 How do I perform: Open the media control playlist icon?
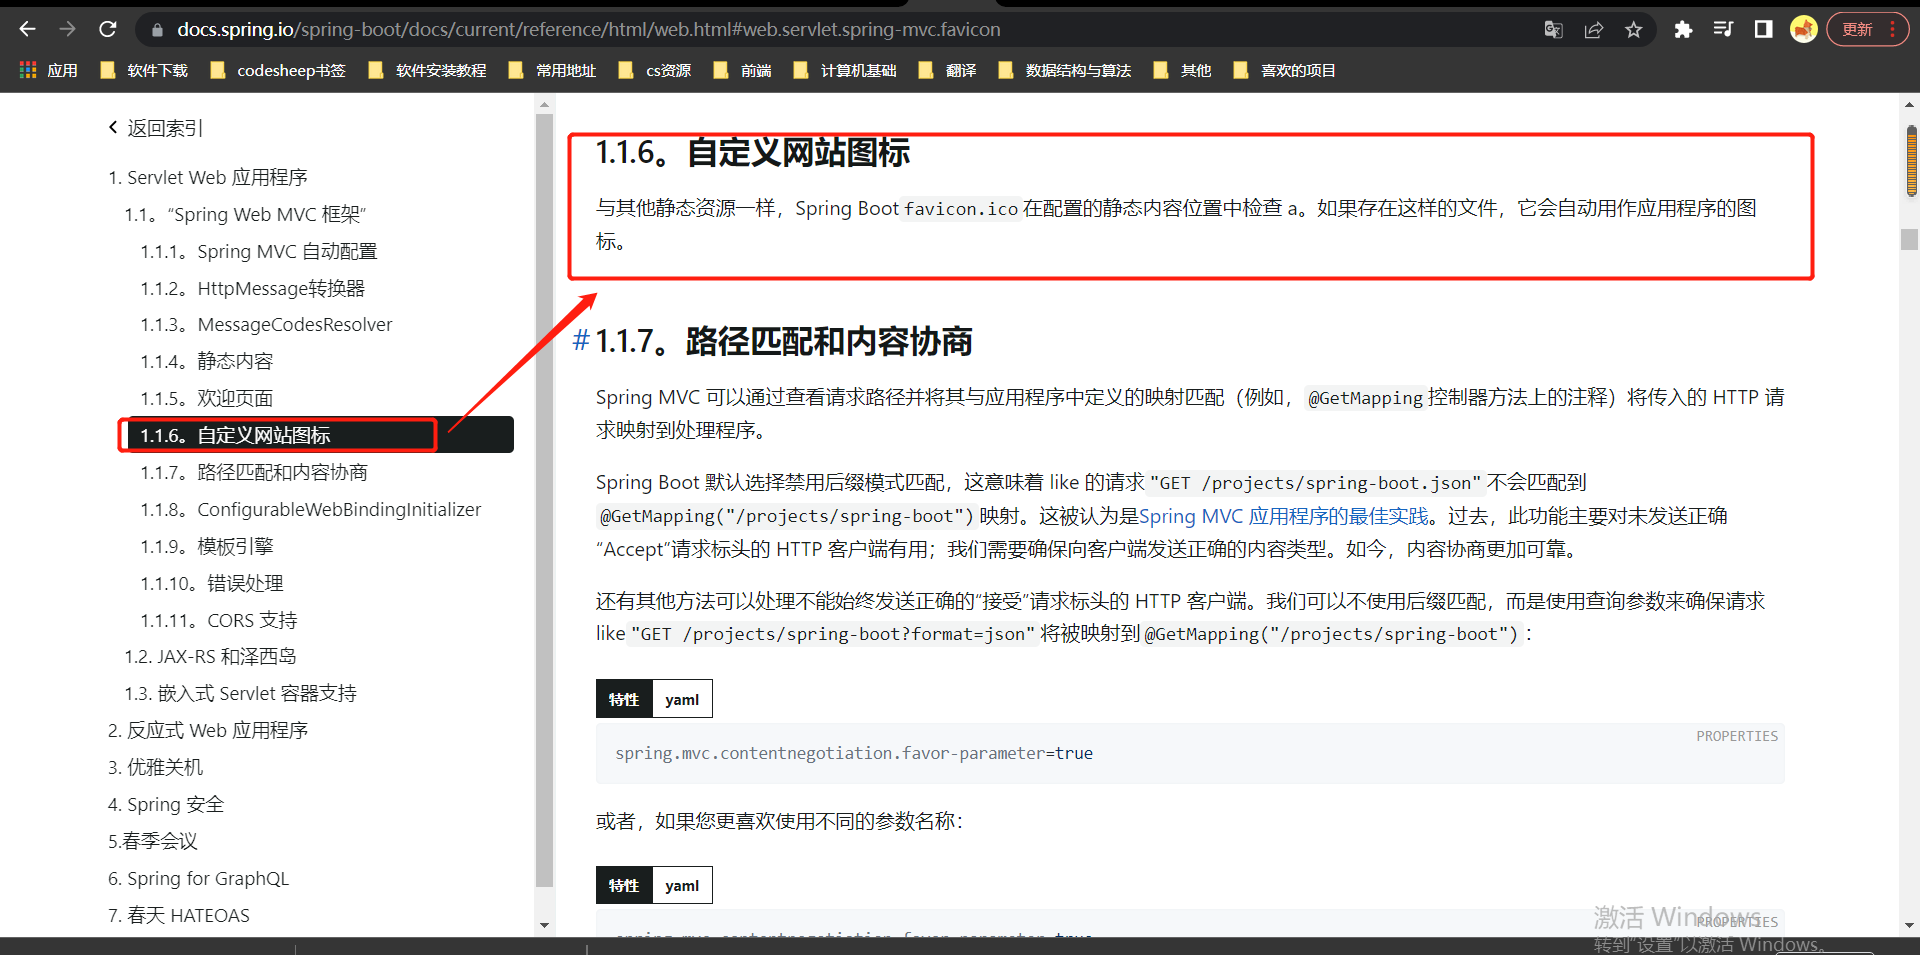[x=1723, y=29]
